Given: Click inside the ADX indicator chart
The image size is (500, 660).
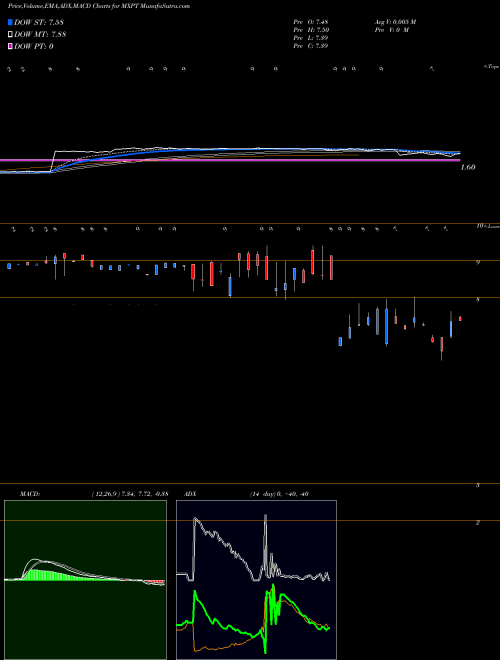Looking at the screenshot, I should pos(256,580).
